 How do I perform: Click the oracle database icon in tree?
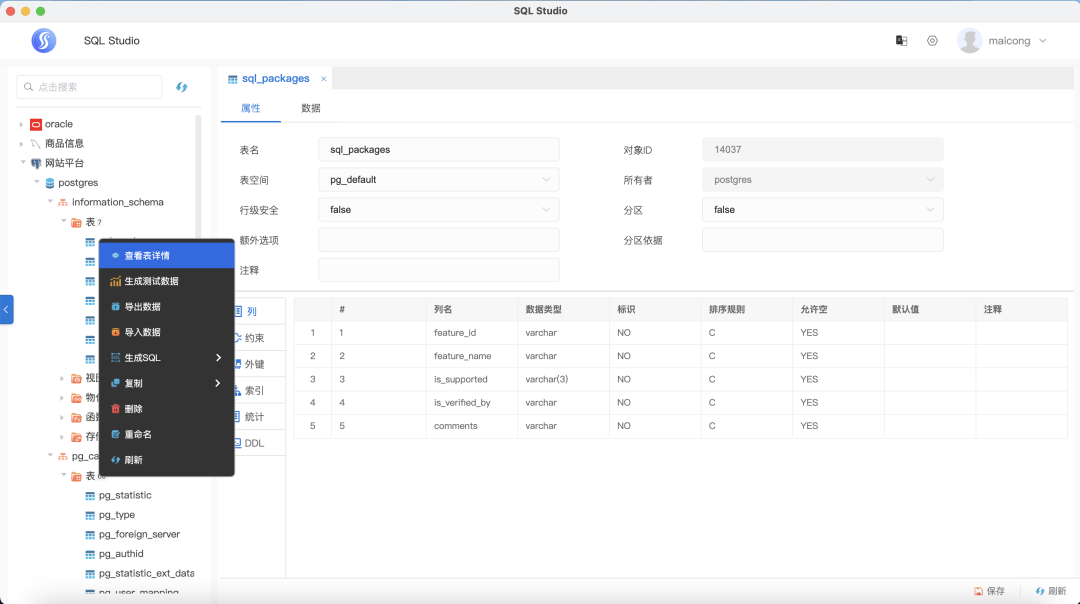[x=36, y=125]
